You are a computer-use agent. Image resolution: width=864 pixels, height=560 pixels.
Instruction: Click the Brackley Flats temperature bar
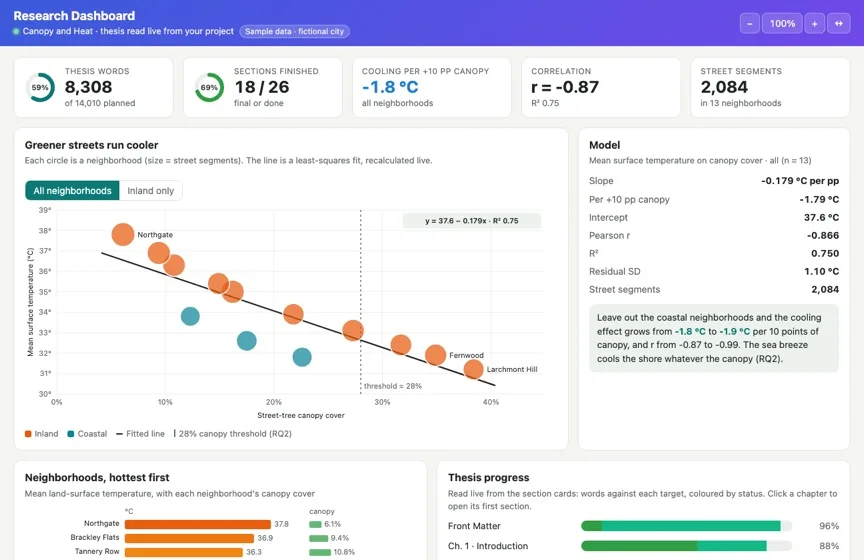(x=190, y=538)
